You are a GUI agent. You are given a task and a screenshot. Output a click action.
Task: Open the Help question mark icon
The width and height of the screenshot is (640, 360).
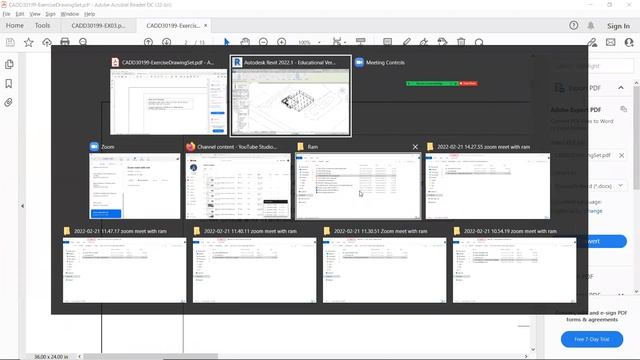tap(573, 25)
